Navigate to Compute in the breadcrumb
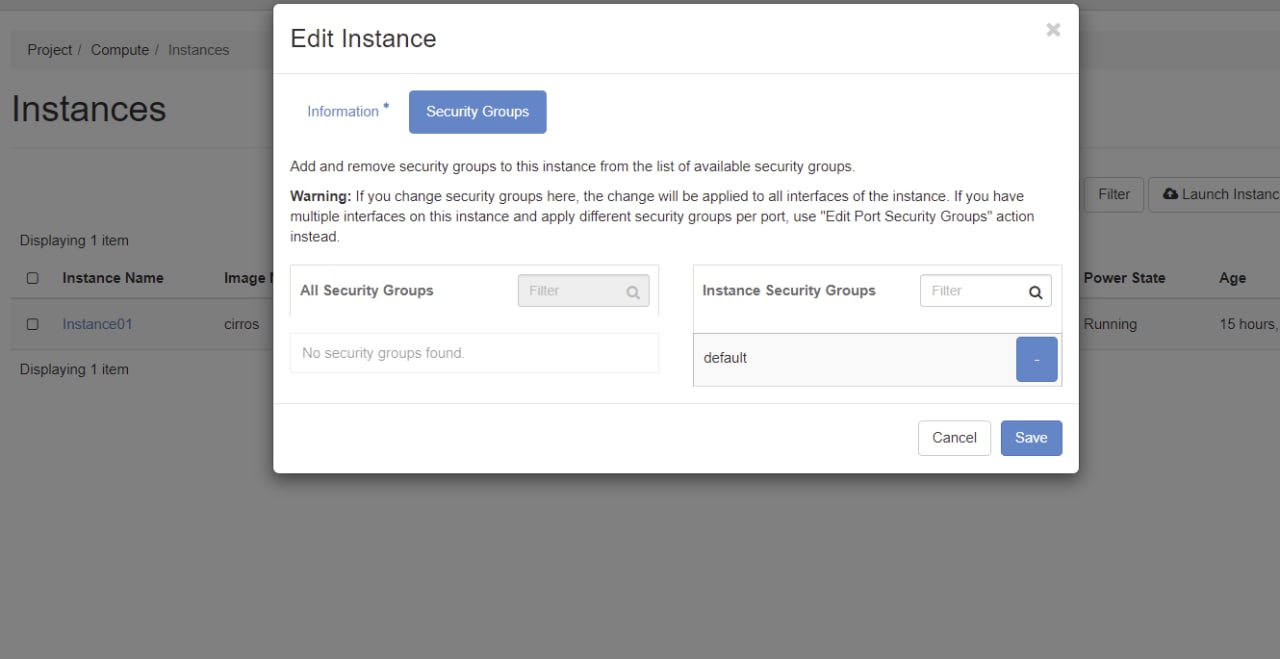Viewport: 1280px width, 659px height. (x=120, y=50)
